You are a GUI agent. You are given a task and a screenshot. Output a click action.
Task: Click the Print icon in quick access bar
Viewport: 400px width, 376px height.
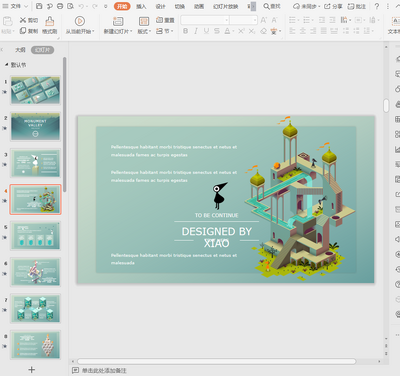point(60,6)
